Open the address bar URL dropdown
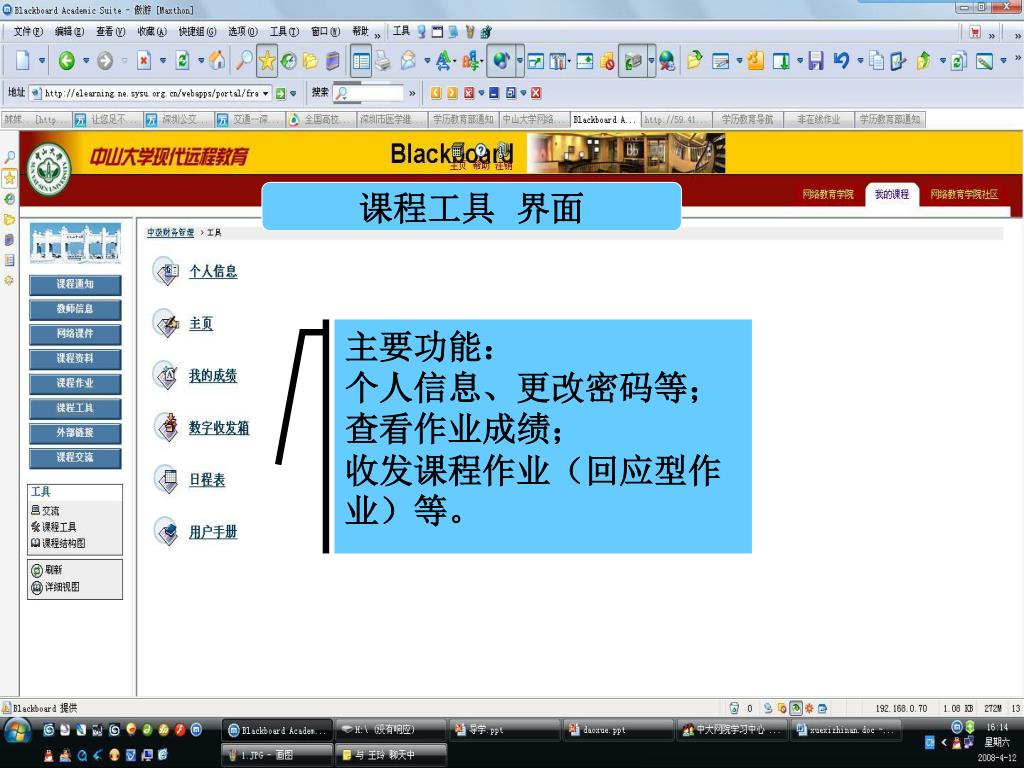 [x=266, y=93]
